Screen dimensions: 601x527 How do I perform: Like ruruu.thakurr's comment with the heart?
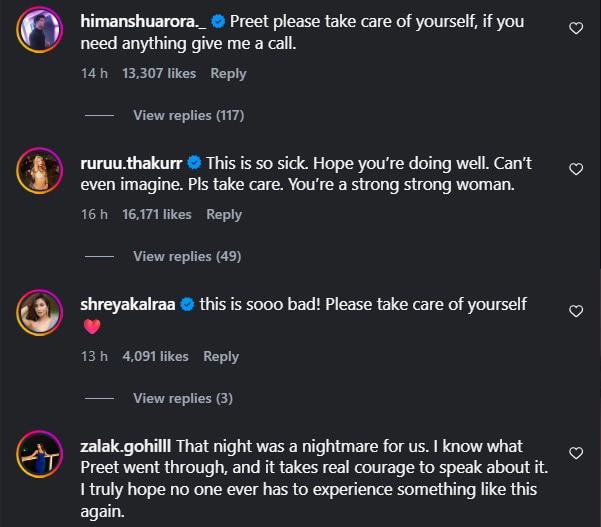576,169
